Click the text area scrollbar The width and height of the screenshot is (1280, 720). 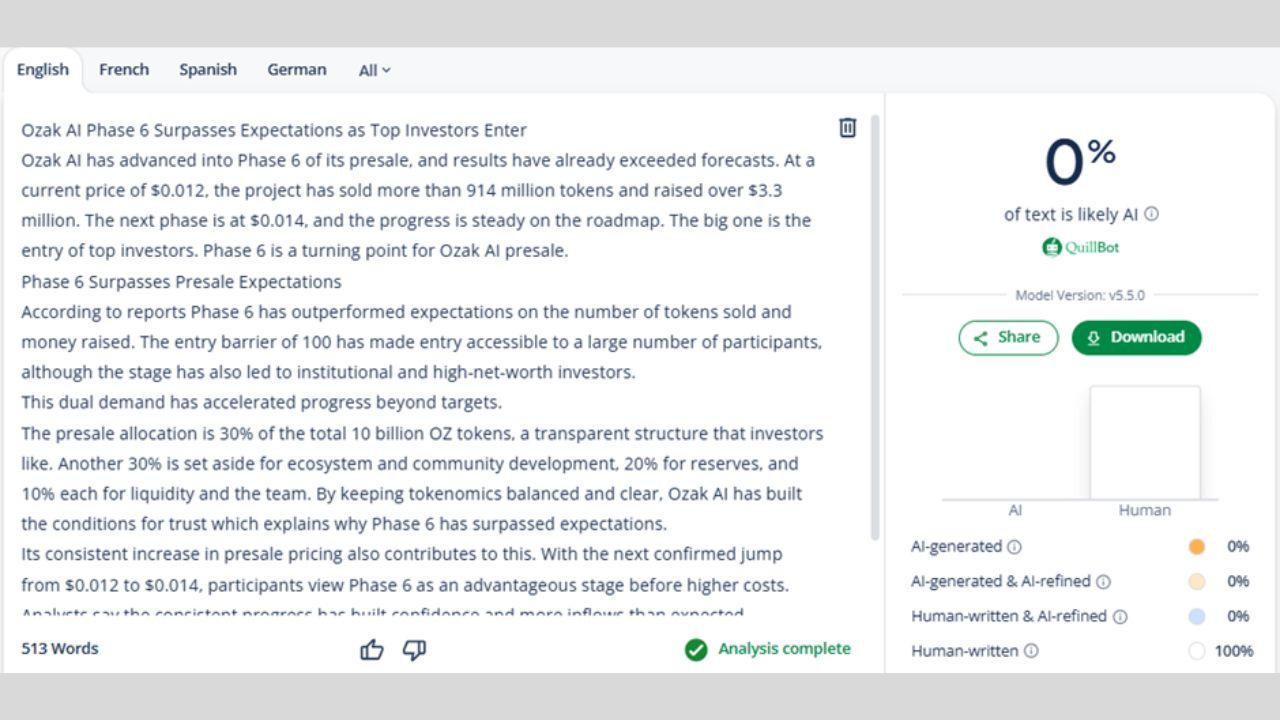(x=876, y=330)
